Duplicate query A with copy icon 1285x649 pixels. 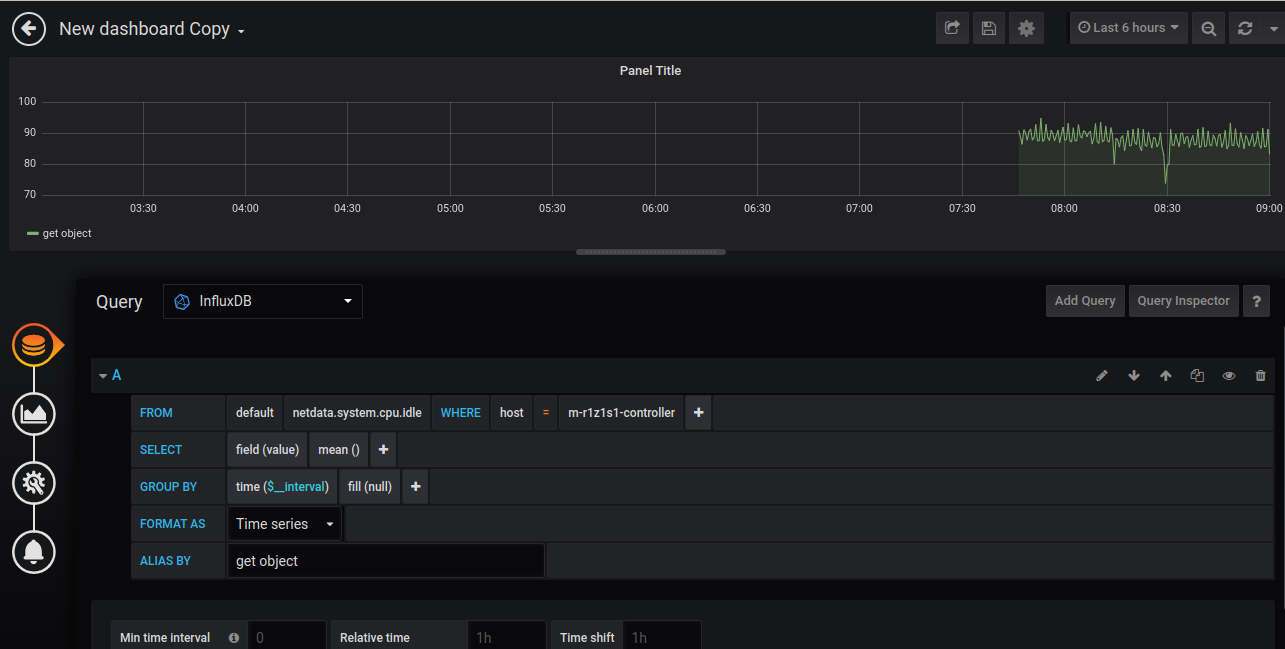[x=1197, y=376]
